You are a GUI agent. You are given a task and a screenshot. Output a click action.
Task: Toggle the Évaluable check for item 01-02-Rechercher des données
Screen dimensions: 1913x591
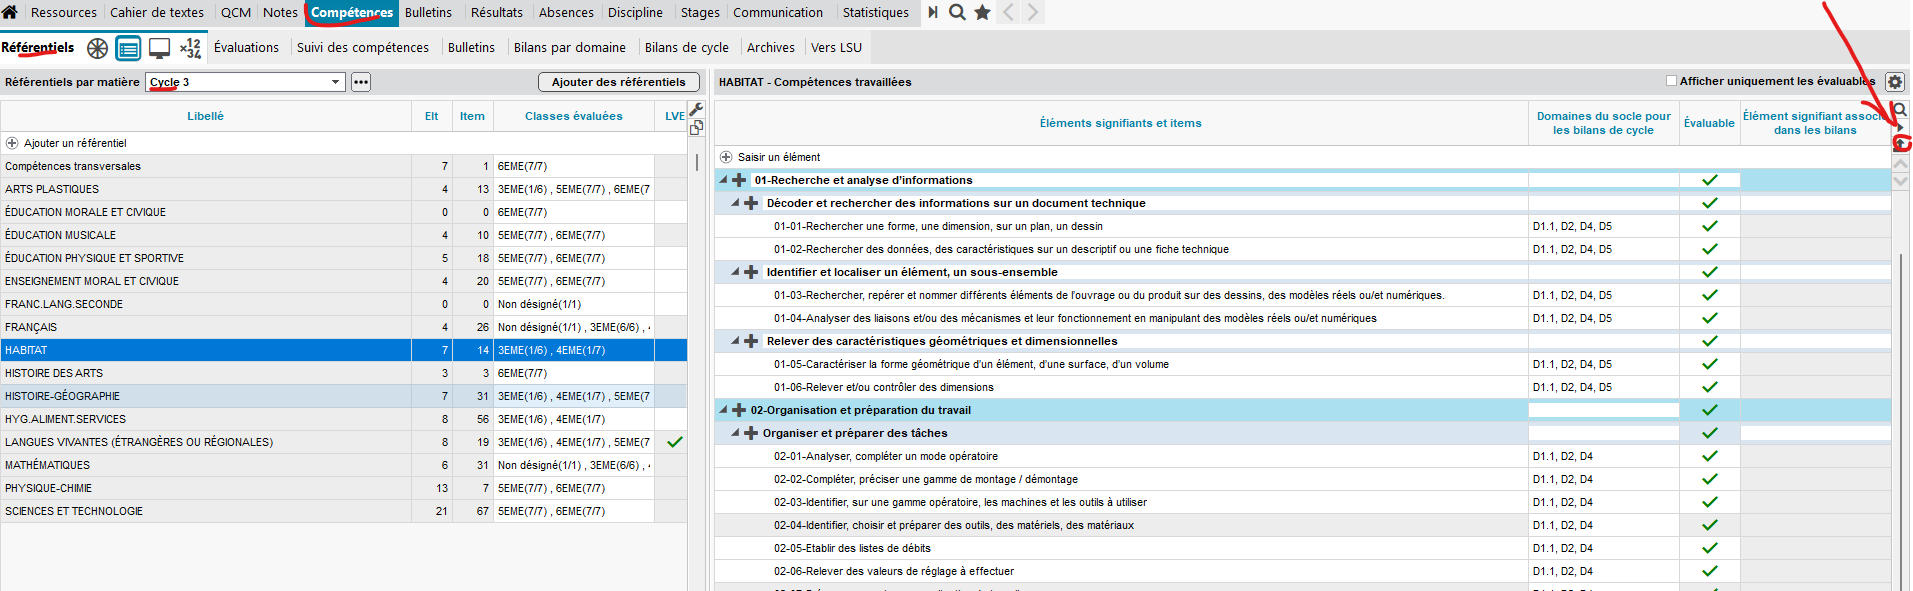[1710, 249]
